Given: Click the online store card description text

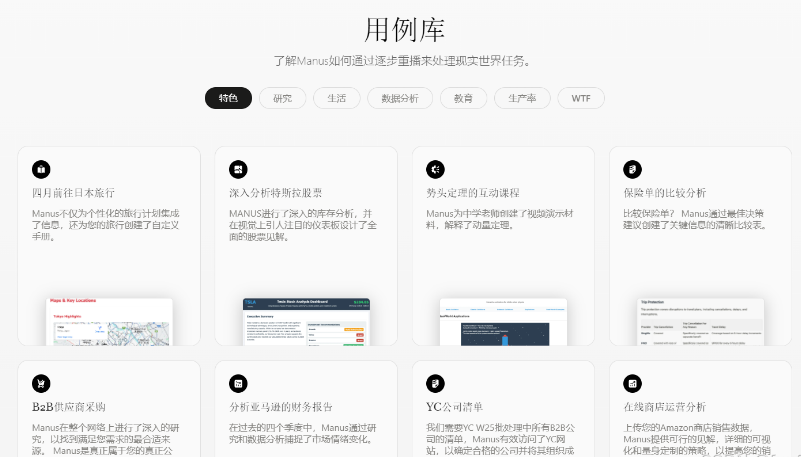Looking at the screenshot, I should coord(697,440).
